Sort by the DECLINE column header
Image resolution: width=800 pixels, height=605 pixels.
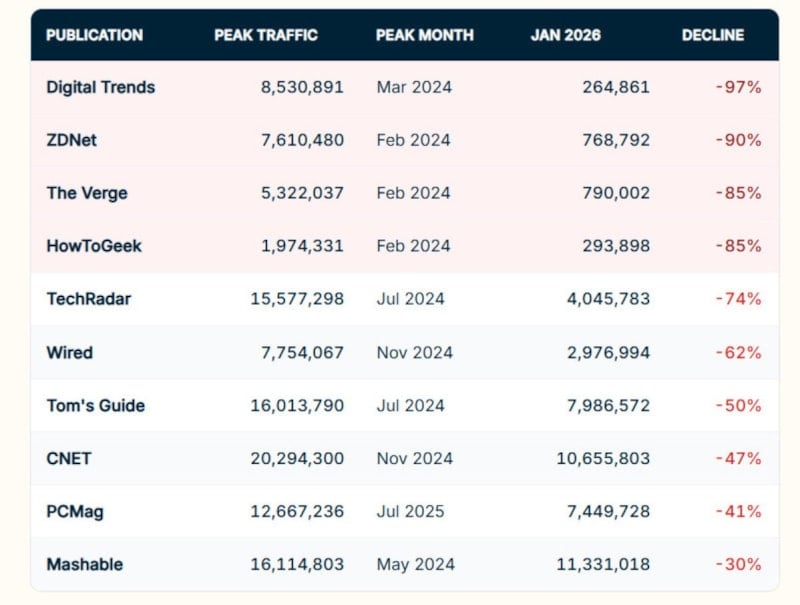712,35
